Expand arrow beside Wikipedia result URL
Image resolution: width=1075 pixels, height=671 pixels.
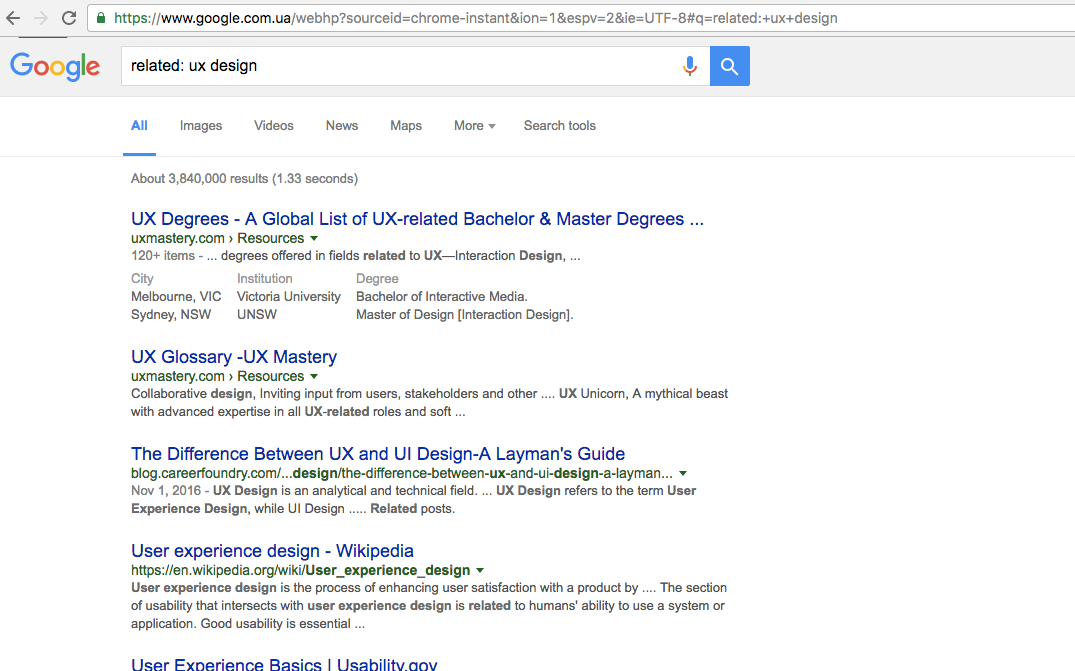[x=480, y=570]
